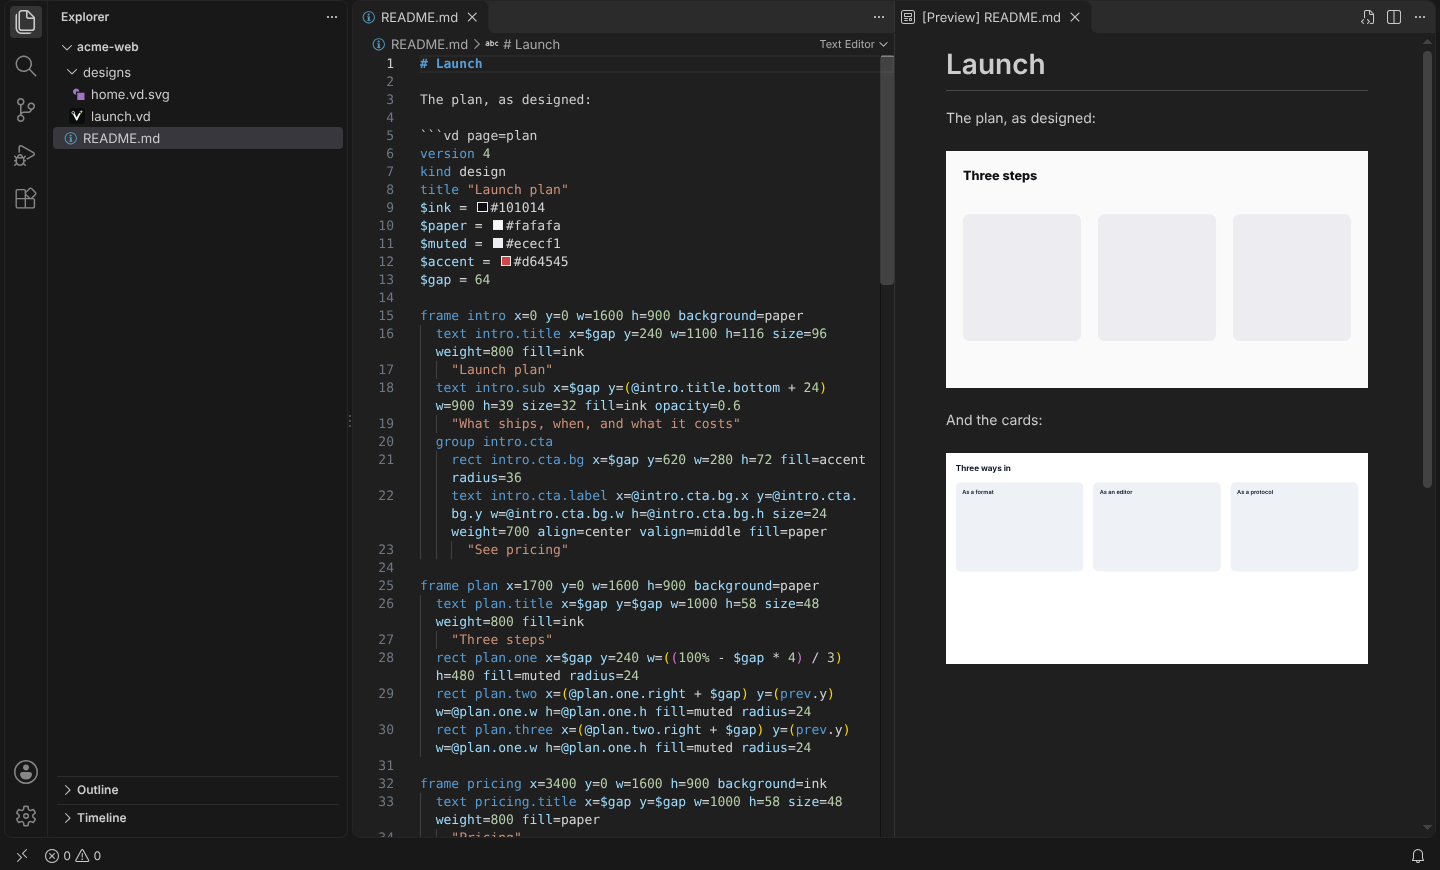The image size is (1440, 870).
Task: Open the Source Control view icon
Action: [x=26, y=110]
